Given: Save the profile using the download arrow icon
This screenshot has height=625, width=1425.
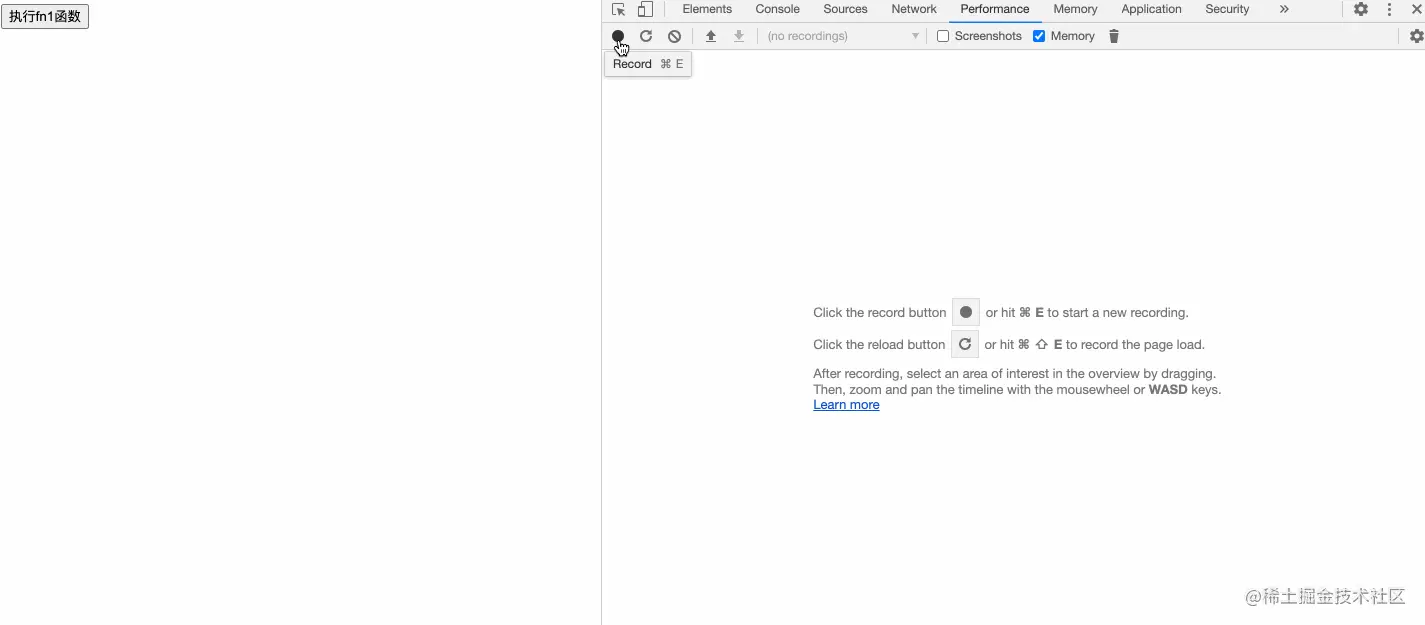Looking at the screenshot, I should pyautogui.click(x=739, y=36).
